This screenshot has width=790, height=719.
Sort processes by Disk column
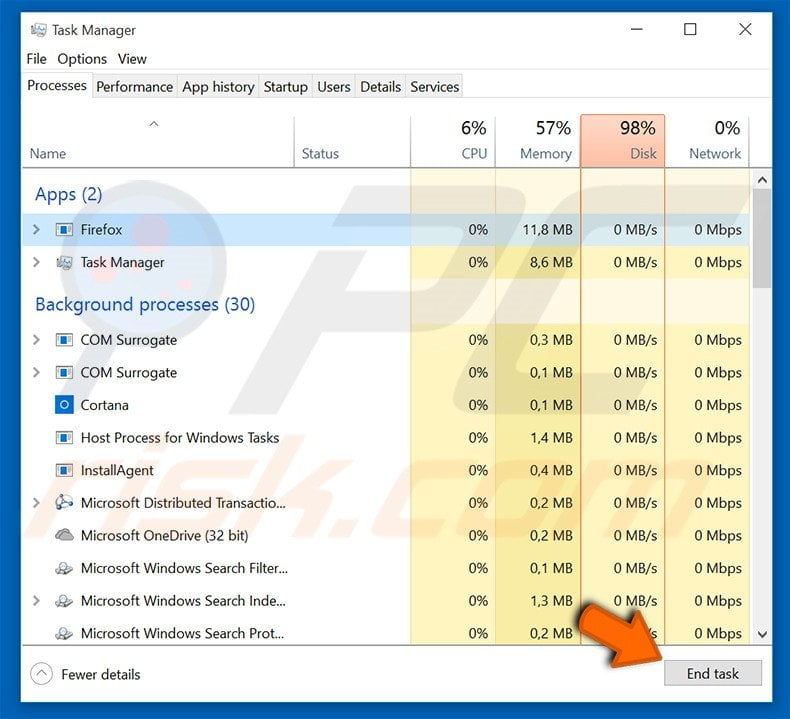coord(623,141)
